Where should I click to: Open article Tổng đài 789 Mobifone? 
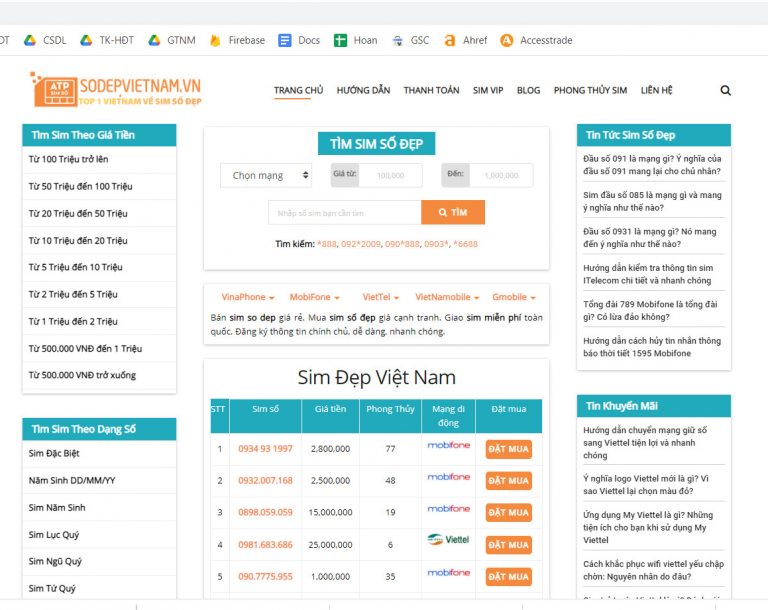(x=650, y=310)
